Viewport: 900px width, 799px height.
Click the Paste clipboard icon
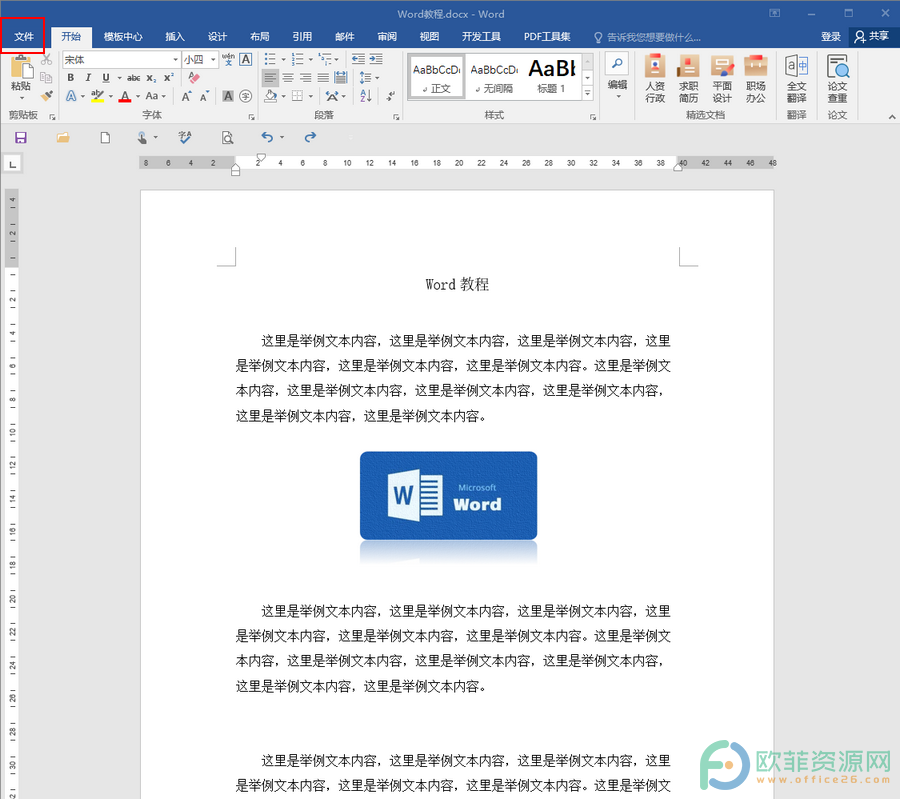tap(21, 68)
